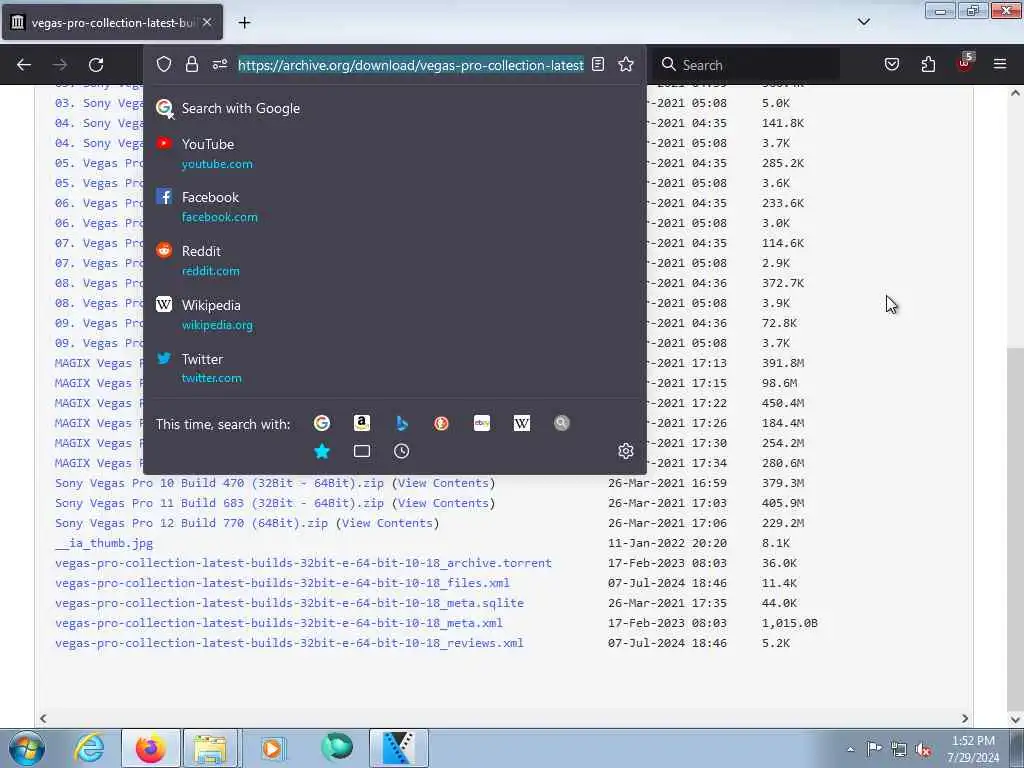Screen dimensions: 1024x768
Task: Choose the Search with Google suggestion
Action: coord(394,108)
